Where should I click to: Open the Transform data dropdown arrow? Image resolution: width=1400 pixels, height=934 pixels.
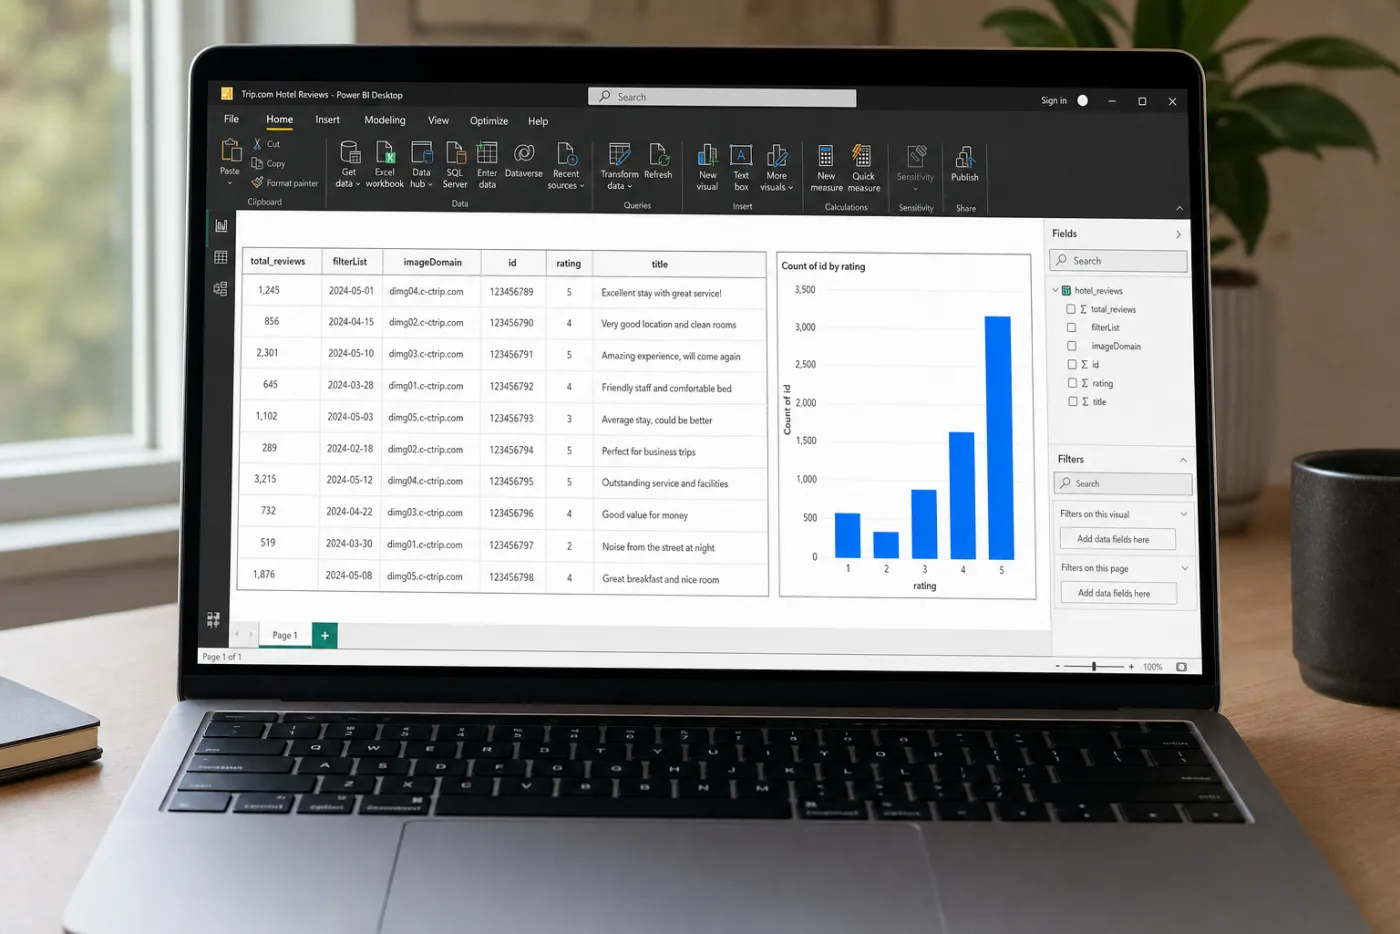[x=630, y=187]
